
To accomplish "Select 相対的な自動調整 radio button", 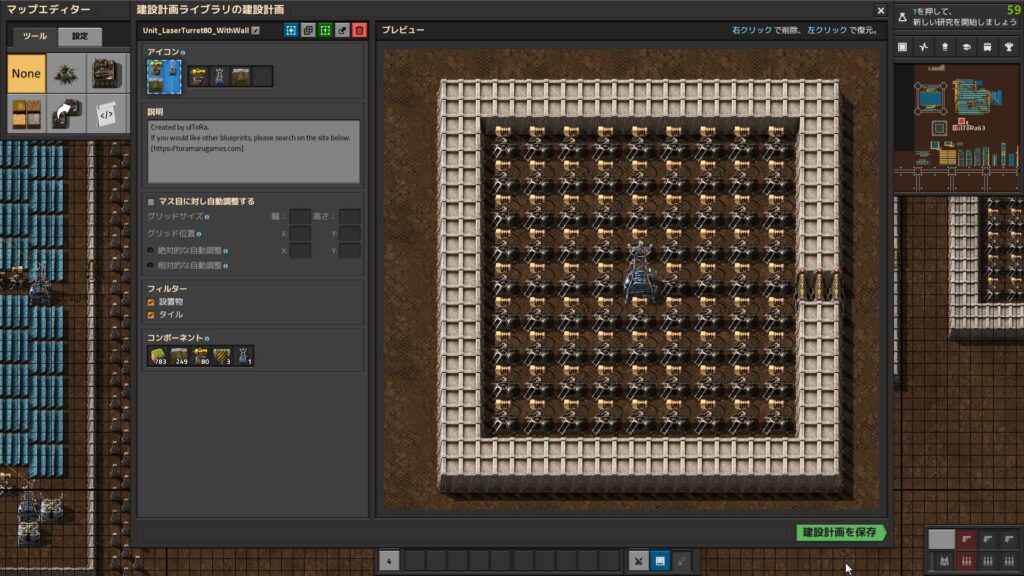I will (x=151, y=266).
